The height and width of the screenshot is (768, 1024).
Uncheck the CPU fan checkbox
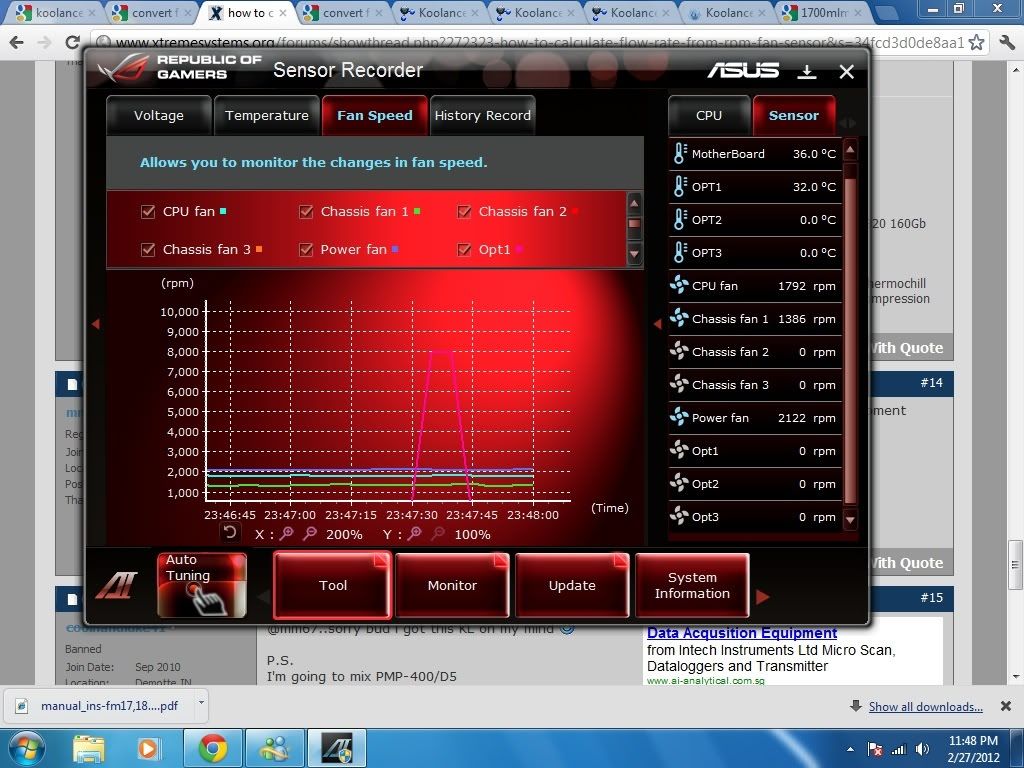pos(148,212)
